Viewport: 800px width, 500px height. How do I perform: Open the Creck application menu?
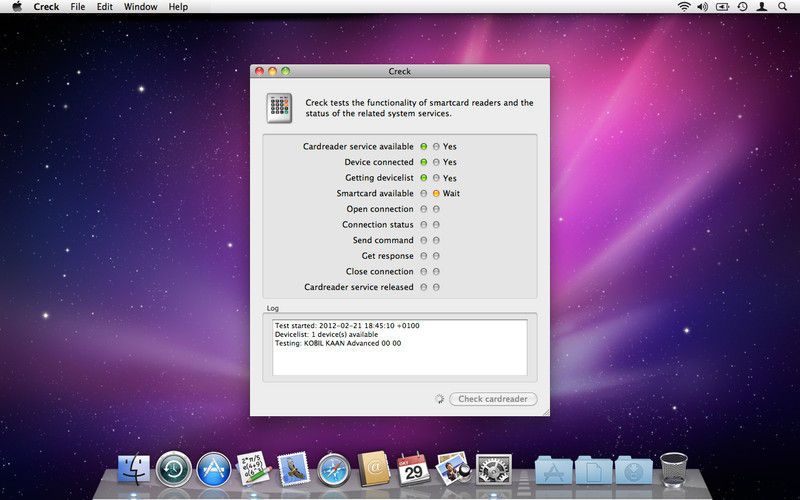pos(46,7)
